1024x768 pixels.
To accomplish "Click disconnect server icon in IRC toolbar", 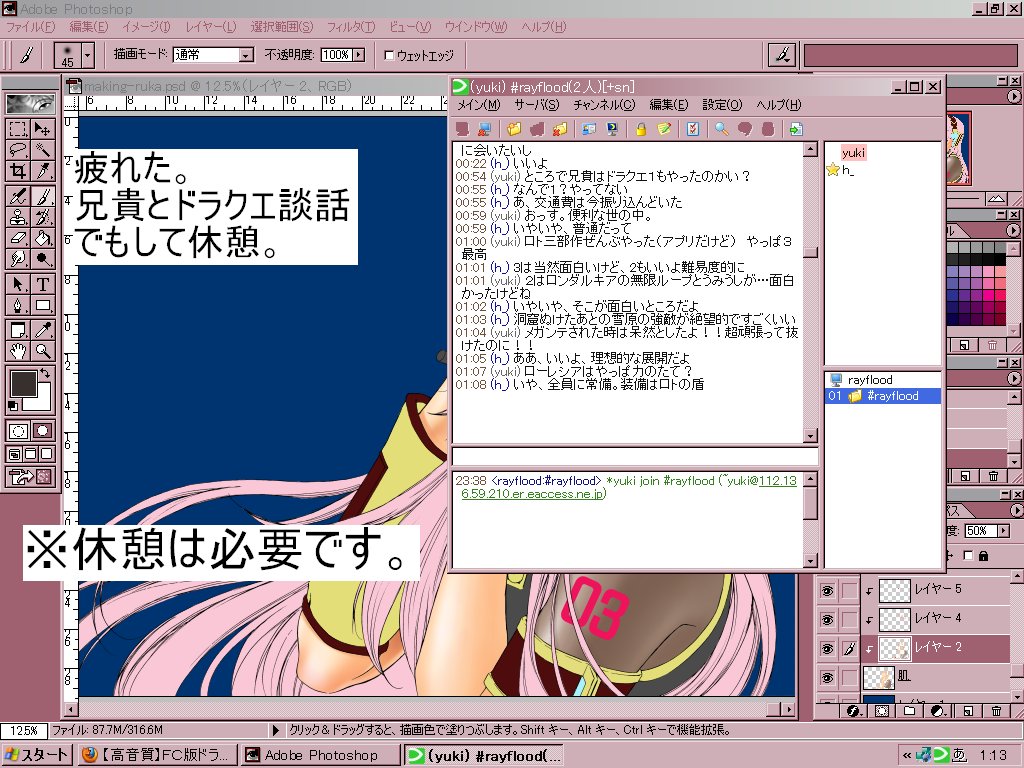I will pos(484,129).
